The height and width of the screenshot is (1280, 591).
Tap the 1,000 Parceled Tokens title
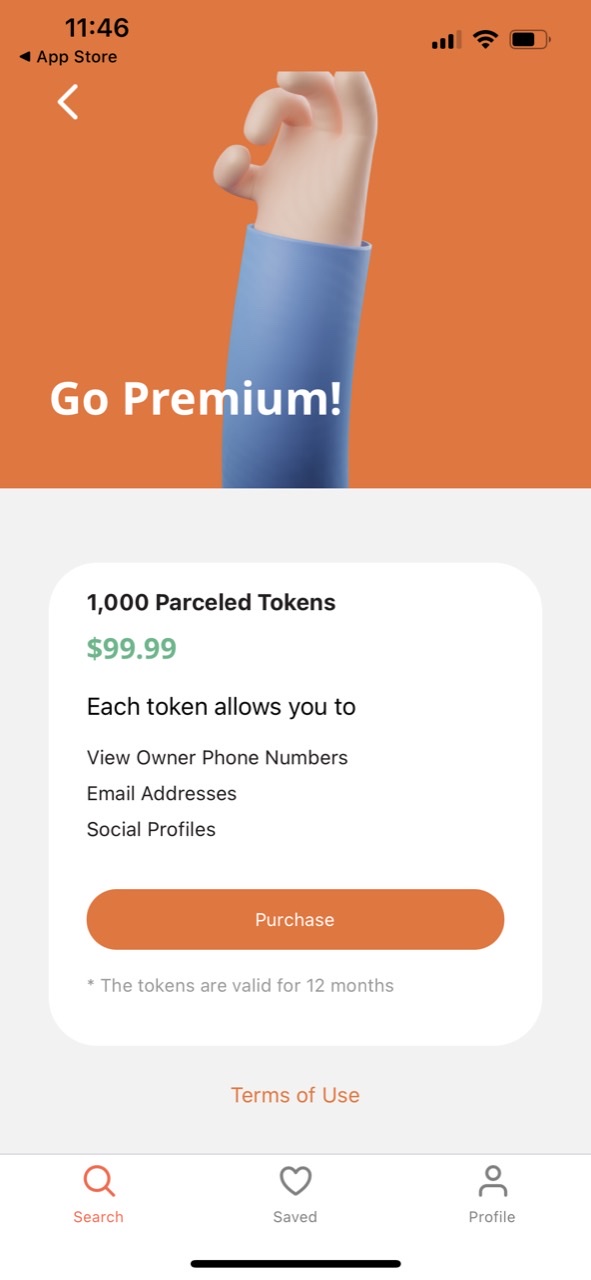(x=211, y=603)
